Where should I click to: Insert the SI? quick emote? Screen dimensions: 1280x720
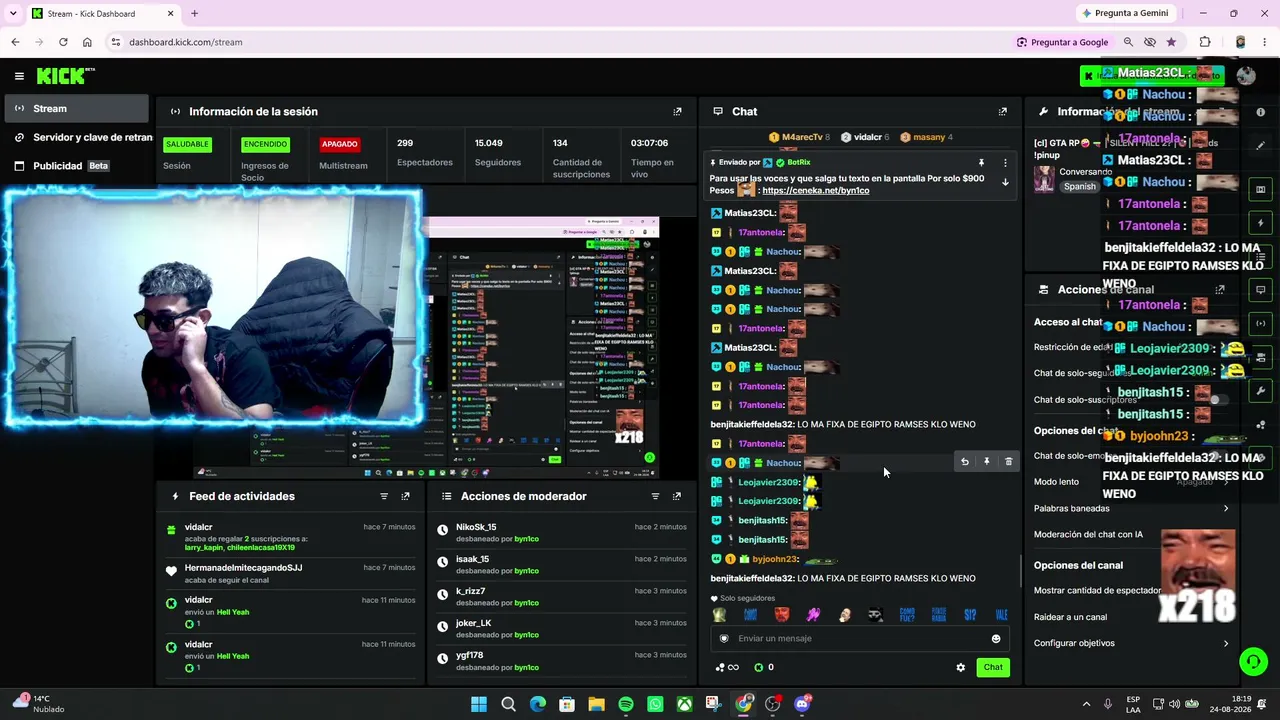point(970,614)
